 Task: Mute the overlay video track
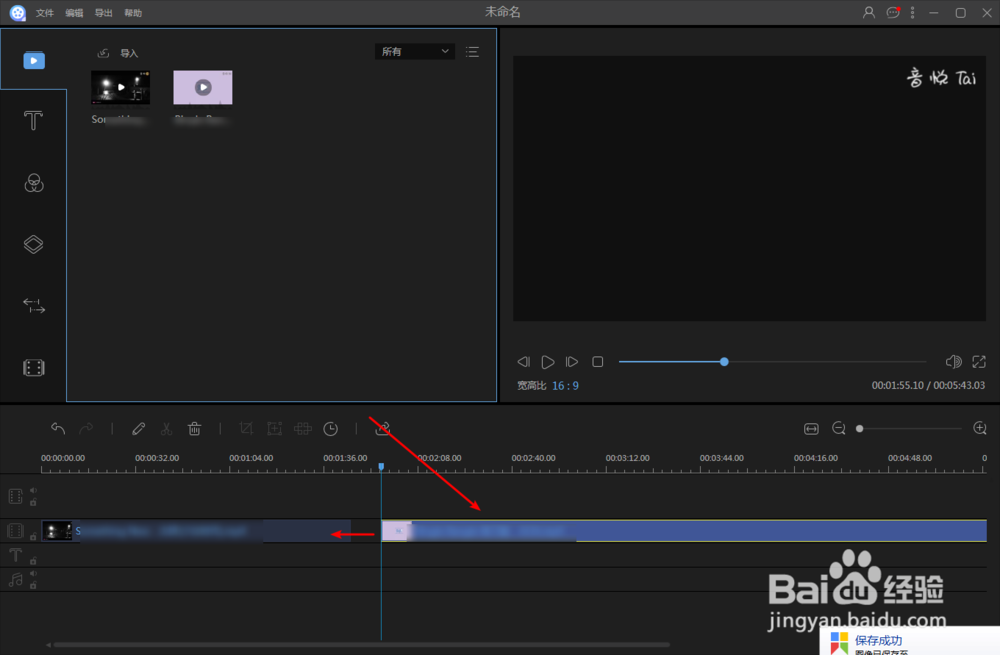[x=33, y=490]
